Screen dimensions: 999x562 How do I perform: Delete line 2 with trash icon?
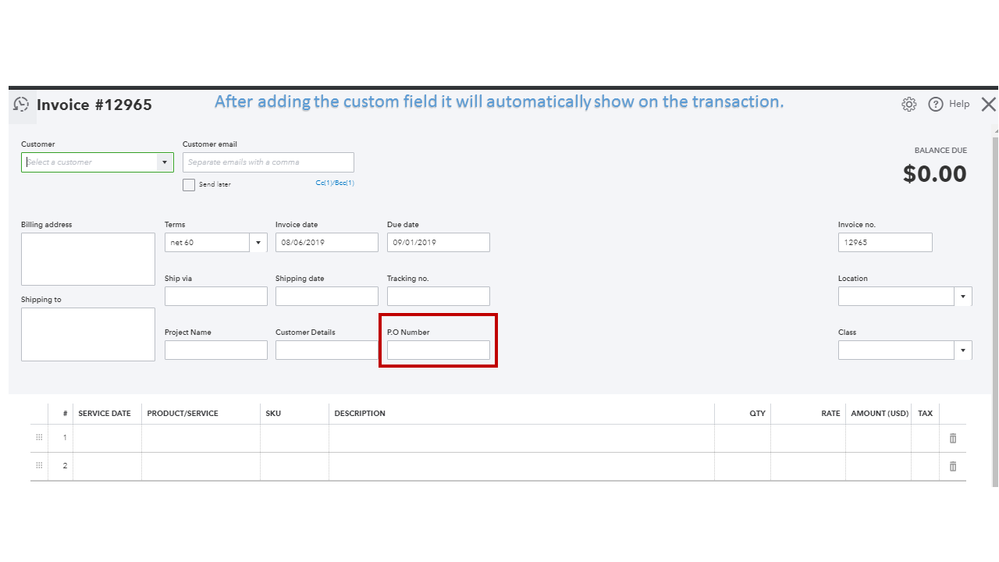click(x=952, y=466)
